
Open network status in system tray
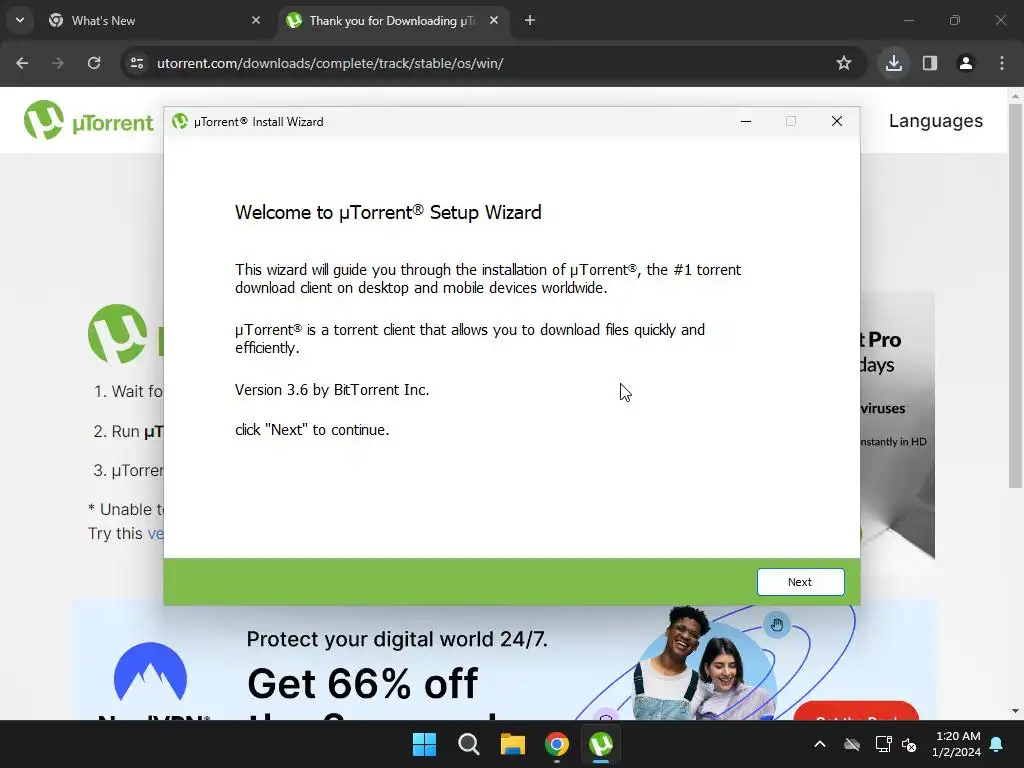[x=883, y=744]
